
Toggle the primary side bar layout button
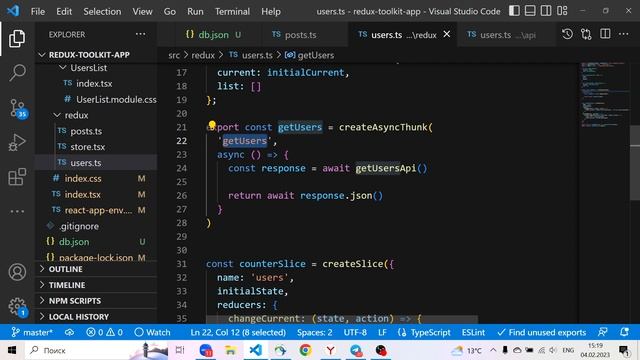[x=514, y=11]
